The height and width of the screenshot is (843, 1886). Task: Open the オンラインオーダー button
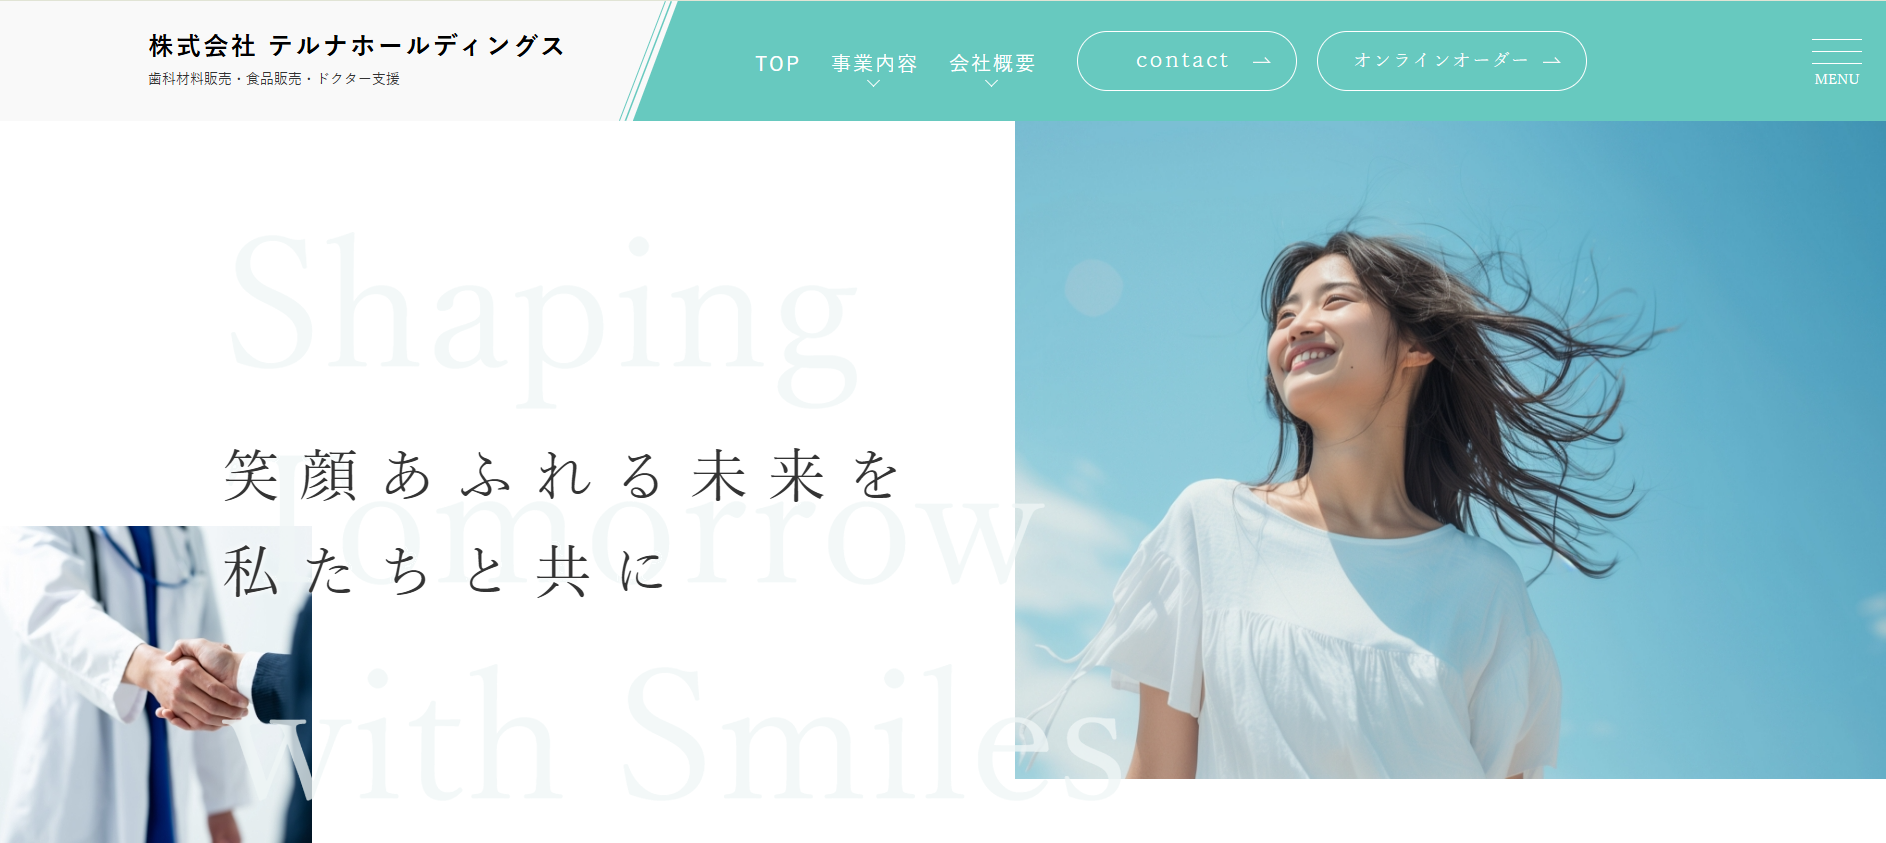pyautogui.click(x=1451, y=61)
